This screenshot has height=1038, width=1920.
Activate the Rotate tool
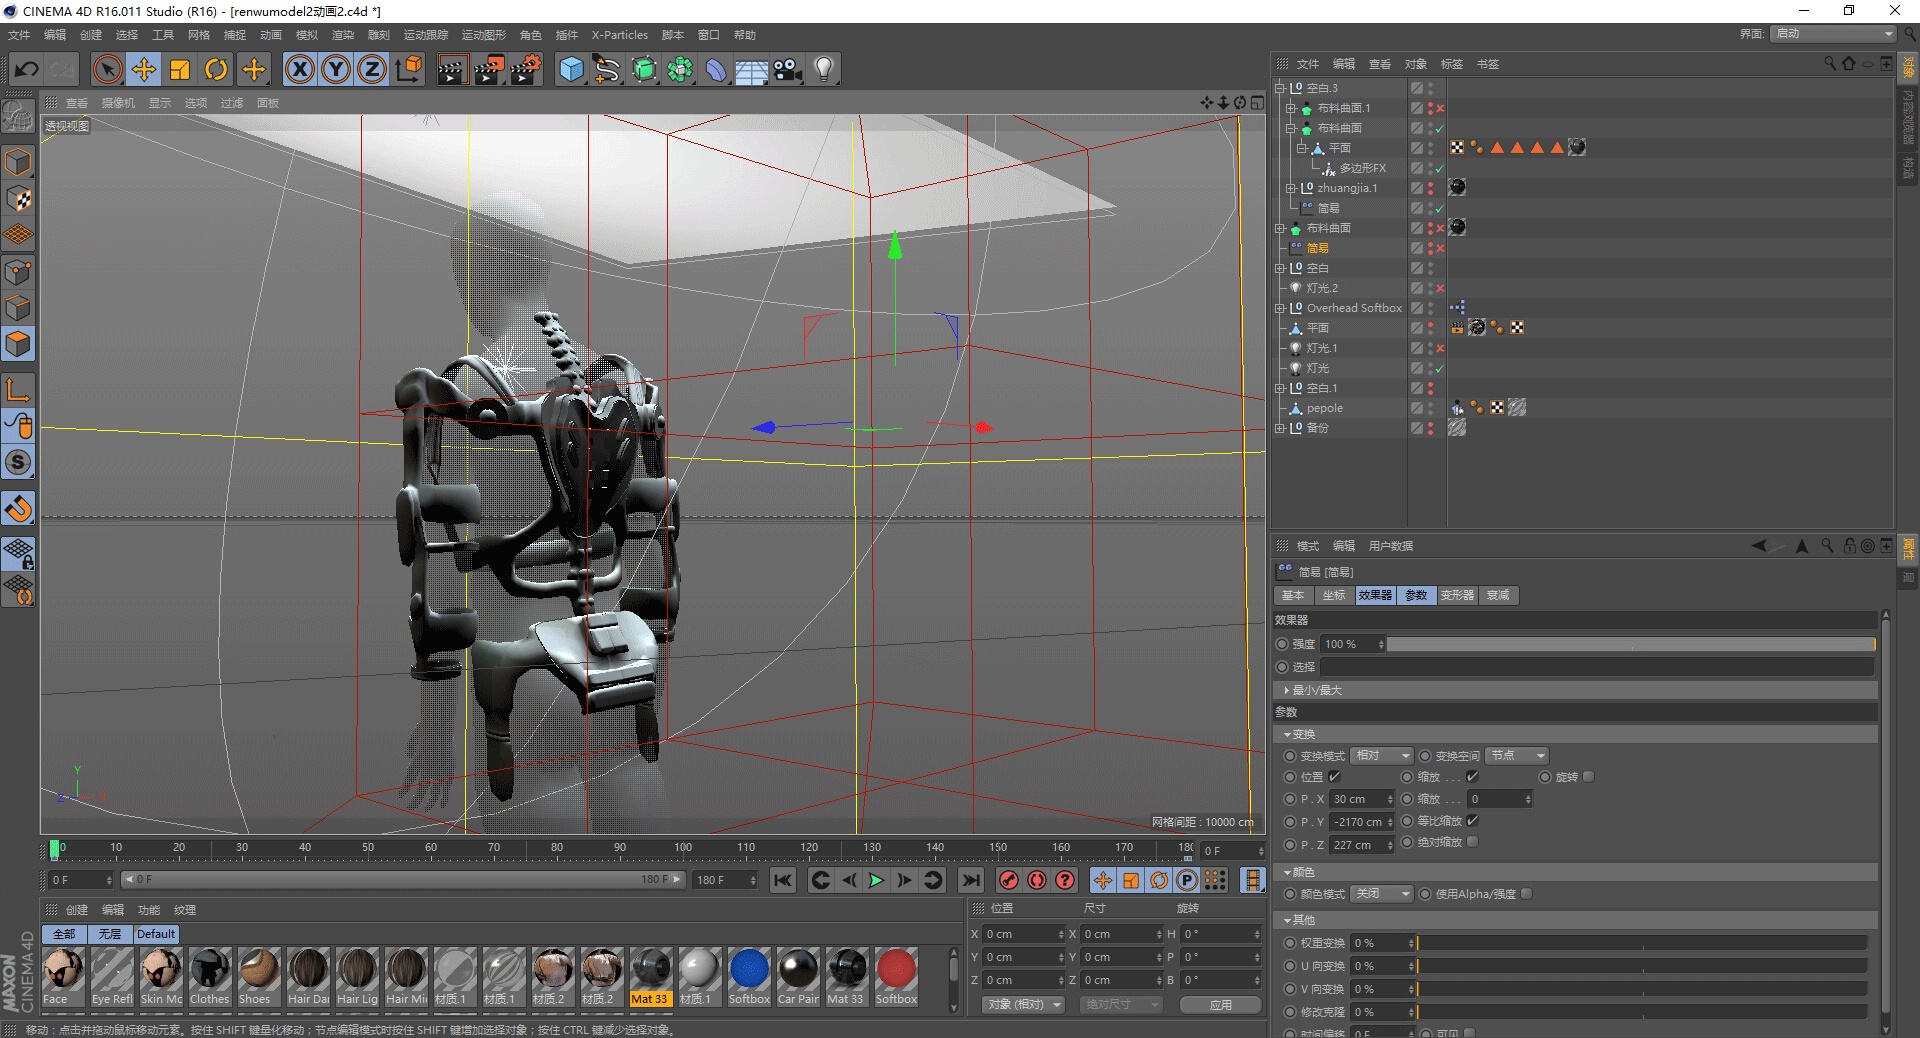216,69
